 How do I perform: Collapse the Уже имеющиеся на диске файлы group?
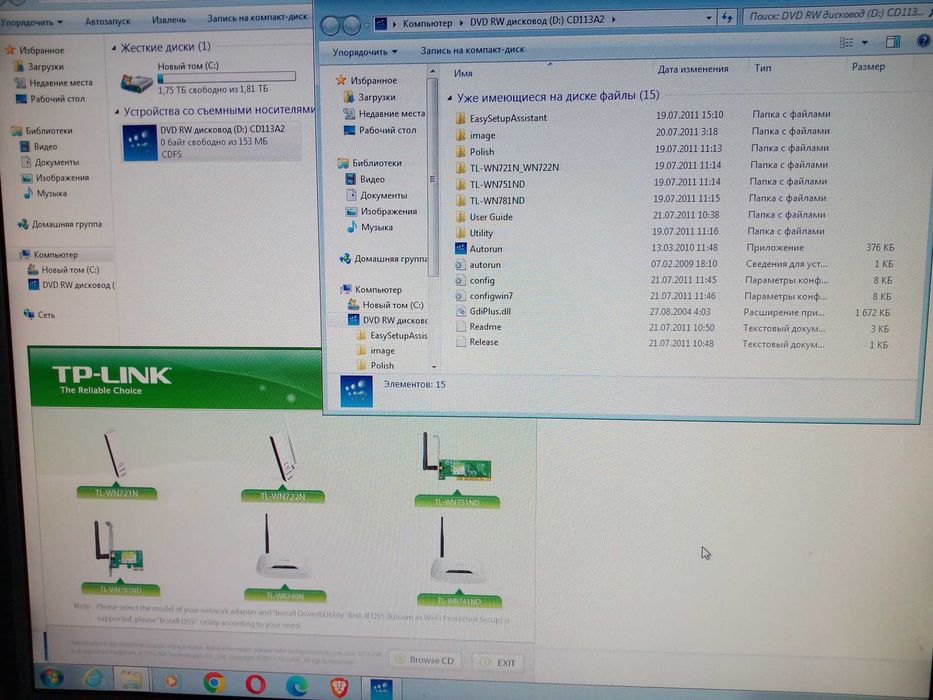click(x=450, y=98)
